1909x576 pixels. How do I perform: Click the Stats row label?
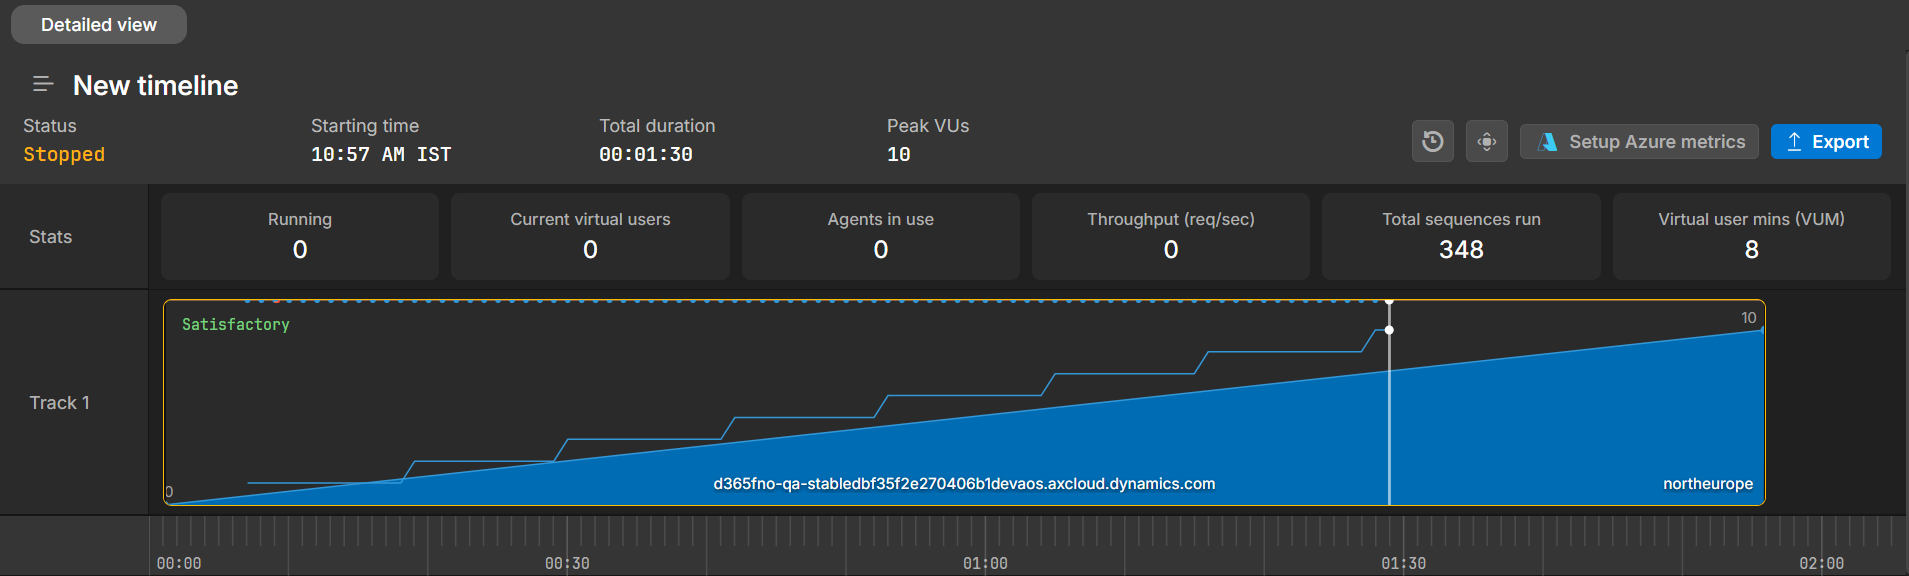(50, 237)
